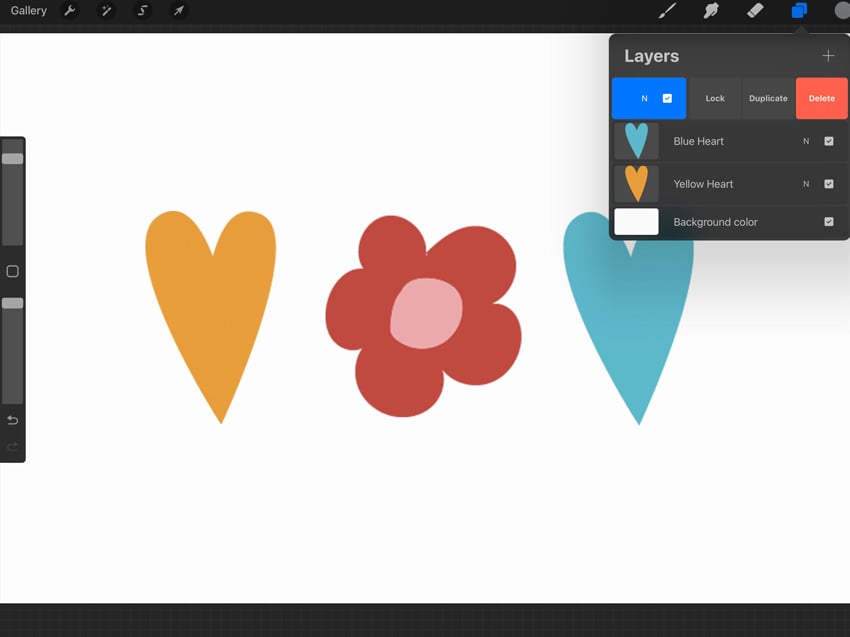
Task: Uncheck the Background color layer
Action: 828,222
